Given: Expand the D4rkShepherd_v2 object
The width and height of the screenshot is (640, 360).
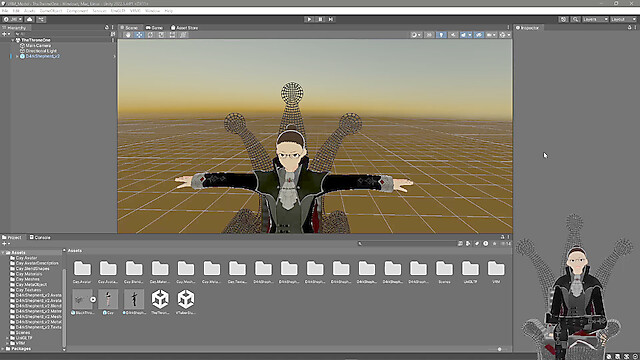Looking at the screenshot, I should tap(17, 56).
